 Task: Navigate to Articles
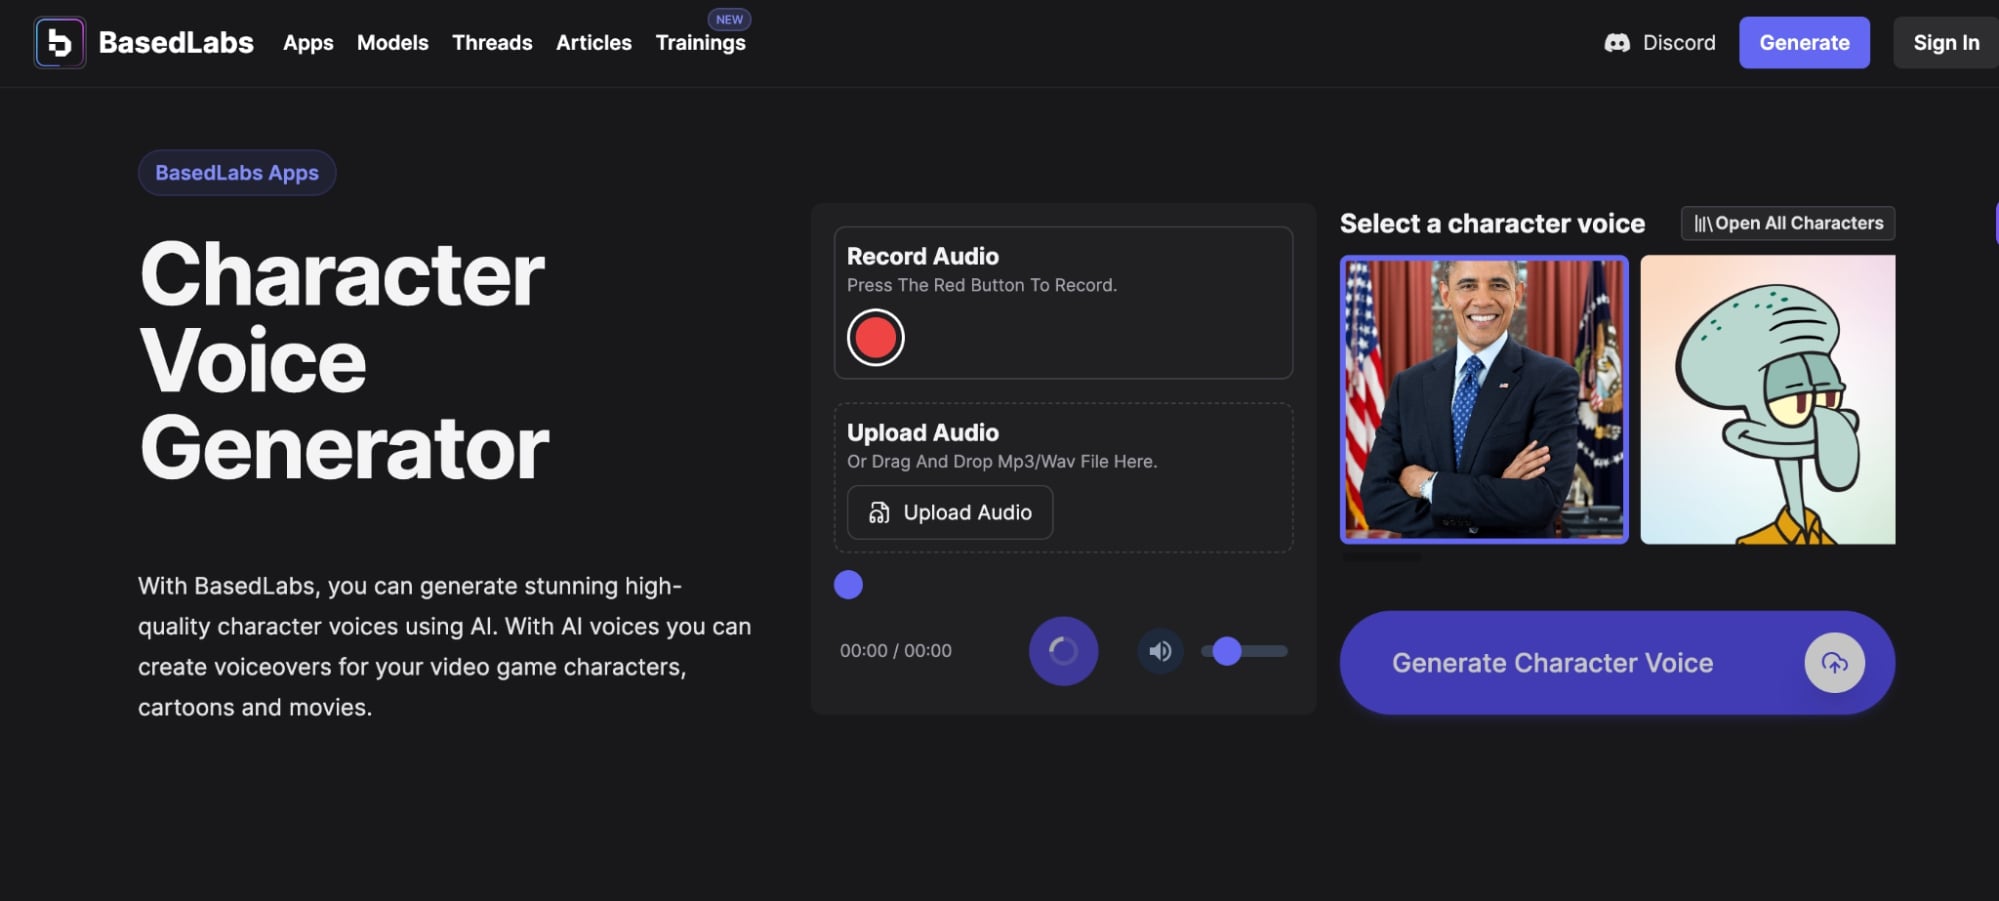[593, 43]
